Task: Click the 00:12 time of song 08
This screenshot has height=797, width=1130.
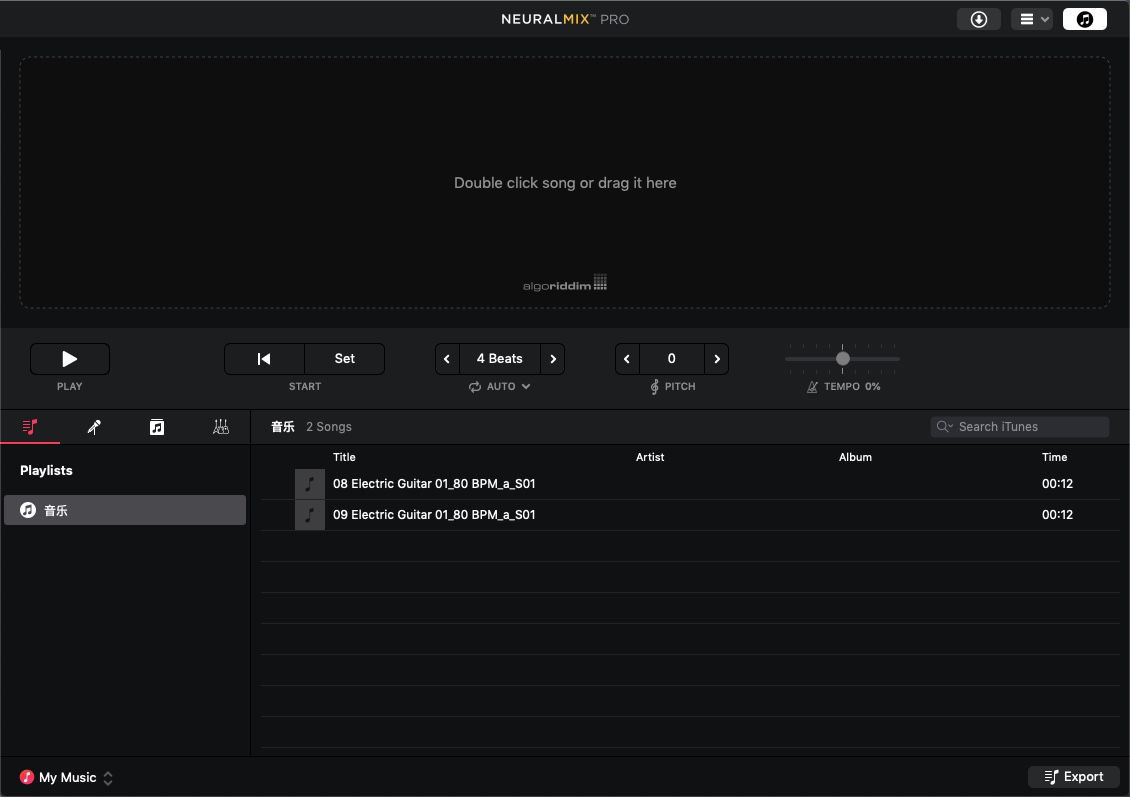Action: click(x=1057, y=484)
